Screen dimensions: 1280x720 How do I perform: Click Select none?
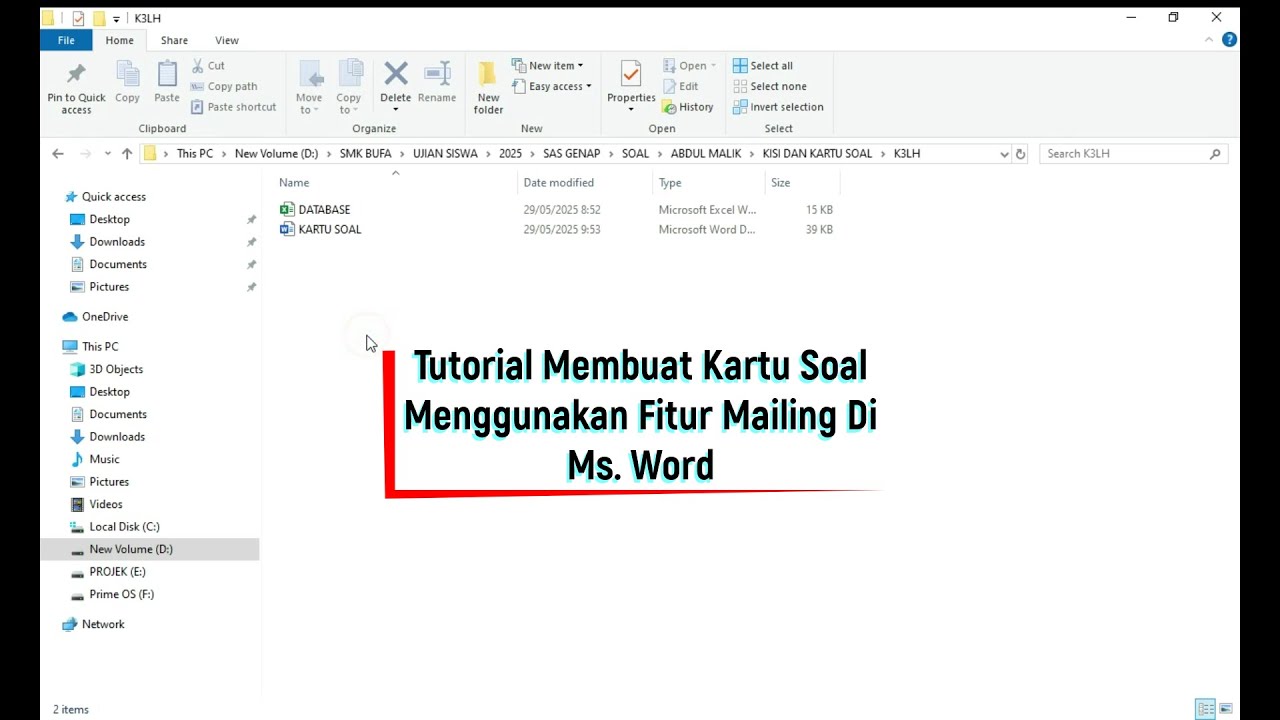click(770, 86)
